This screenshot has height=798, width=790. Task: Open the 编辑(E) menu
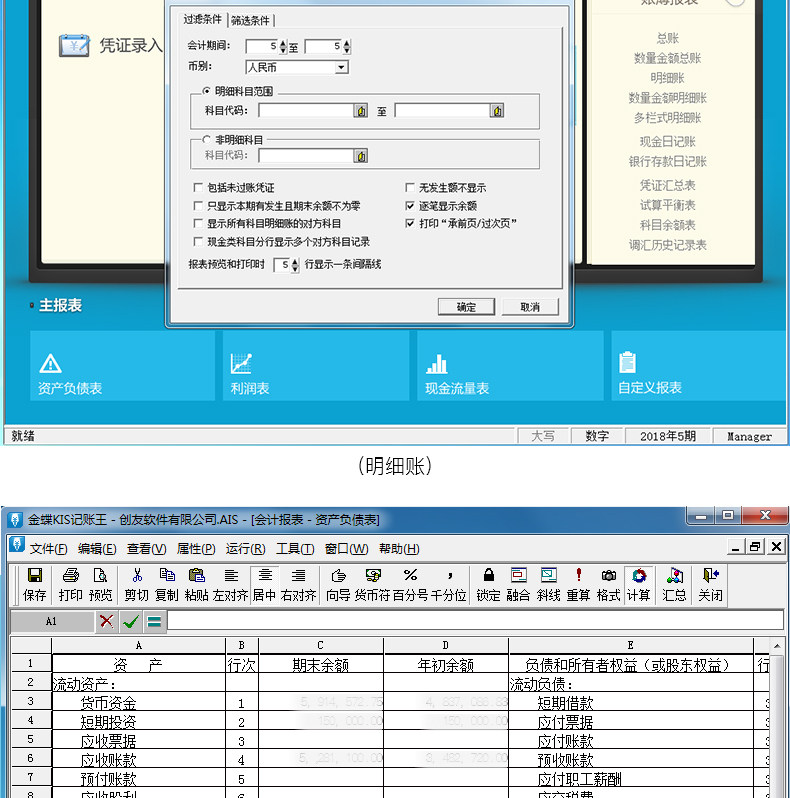click(x=97, y=549)
